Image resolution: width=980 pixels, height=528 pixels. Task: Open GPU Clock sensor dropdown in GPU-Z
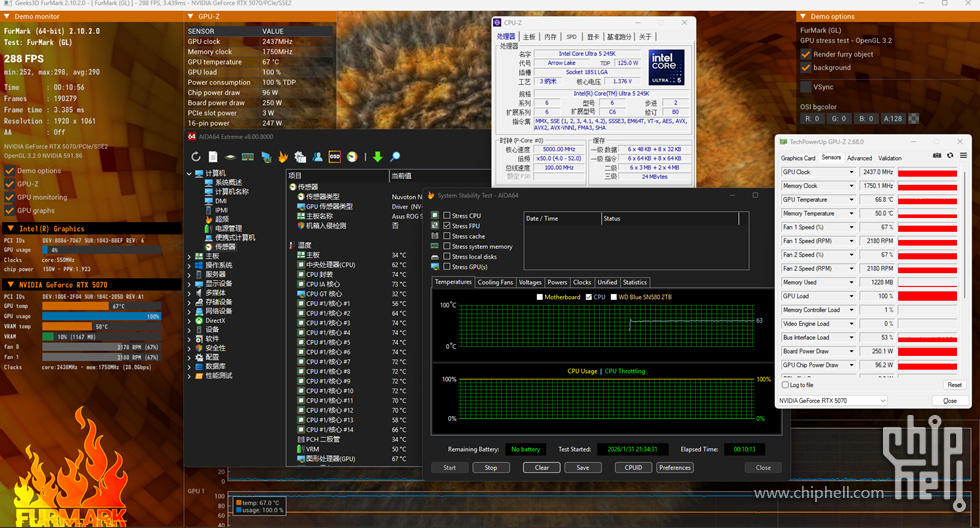[851, 172]
